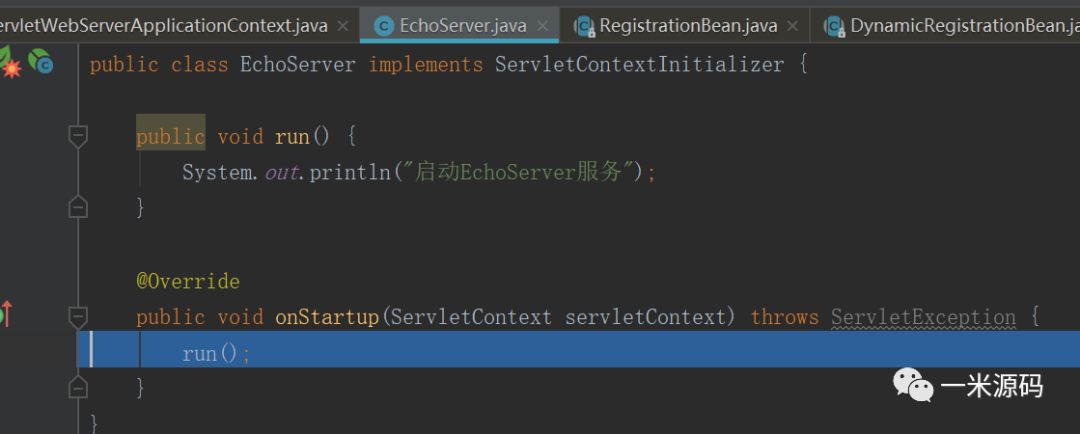Viewport: 1080px width, 434px height.
Task: Click the ServletContextInitializer interface name
Action: pyautogui.click(x=639, y=65)
